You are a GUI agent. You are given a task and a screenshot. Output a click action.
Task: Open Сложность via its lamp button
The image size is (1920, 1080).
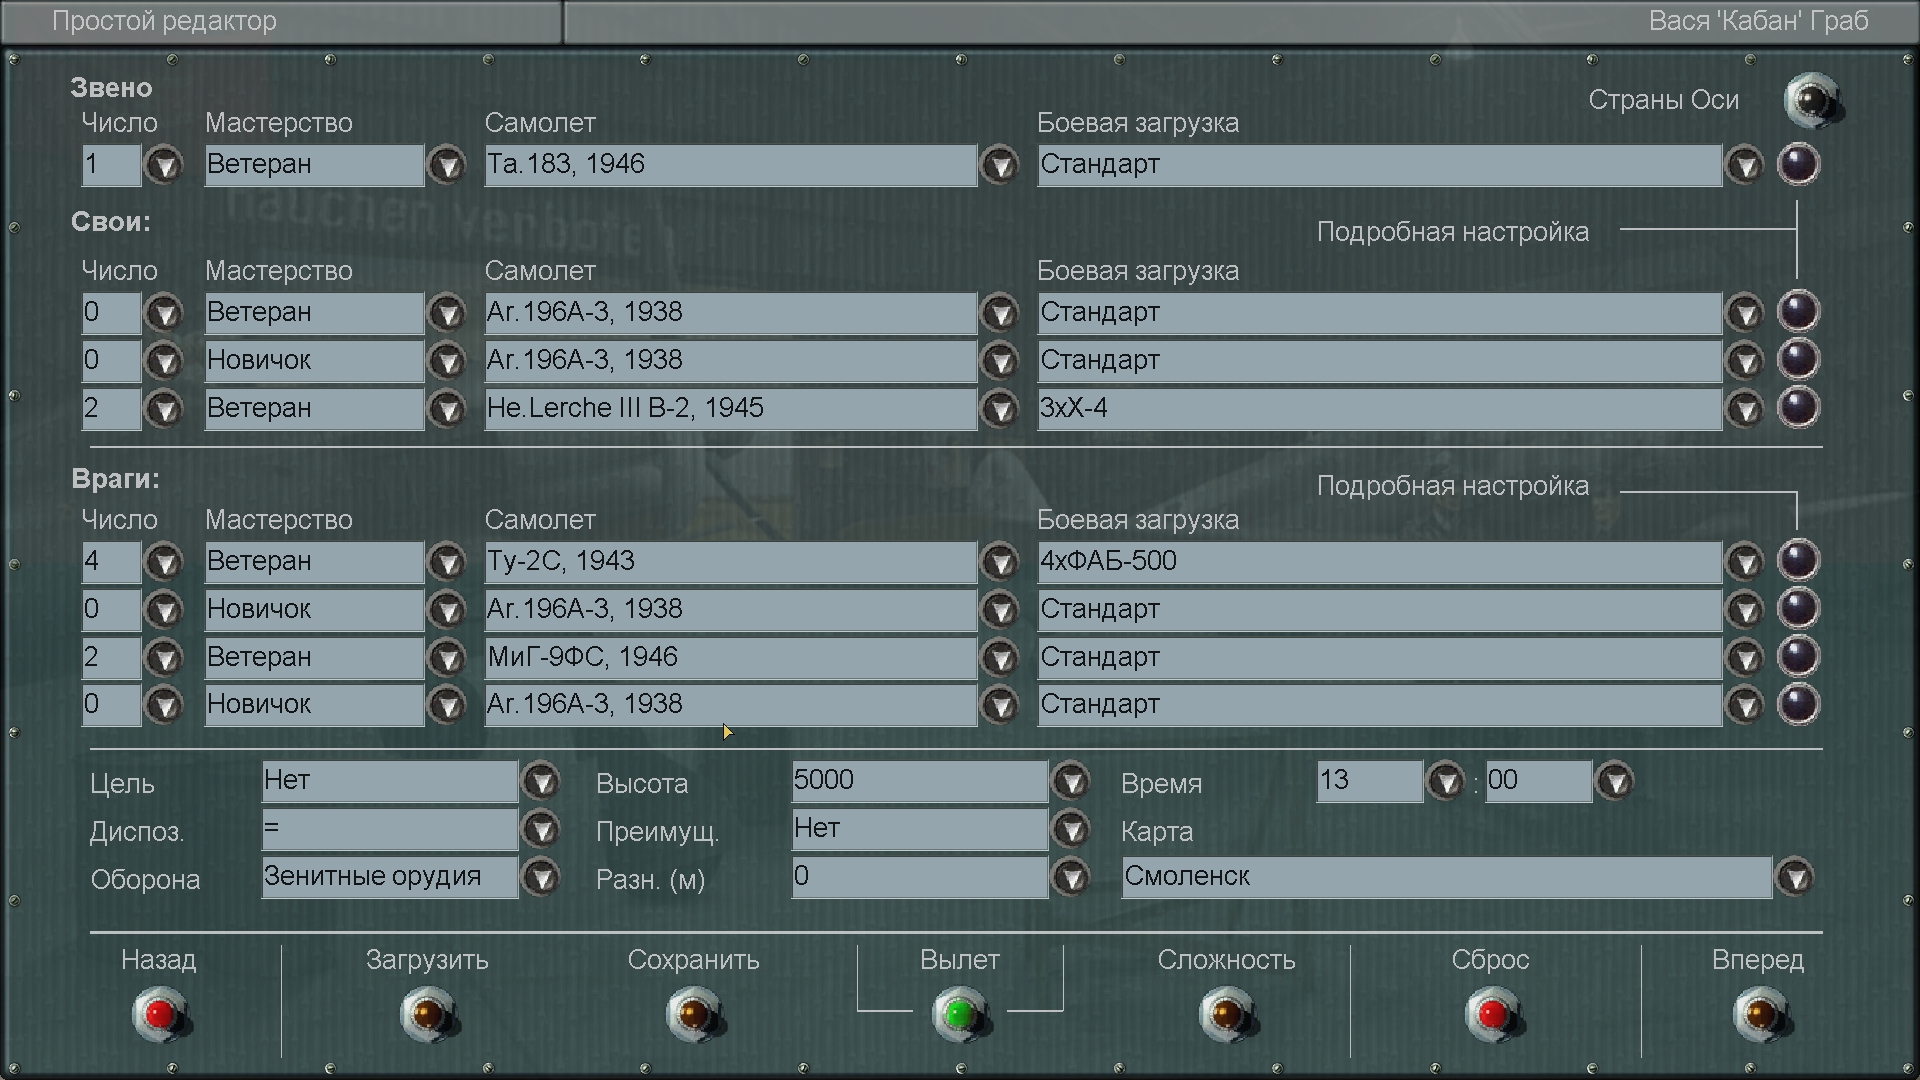click(1227, 1014)
